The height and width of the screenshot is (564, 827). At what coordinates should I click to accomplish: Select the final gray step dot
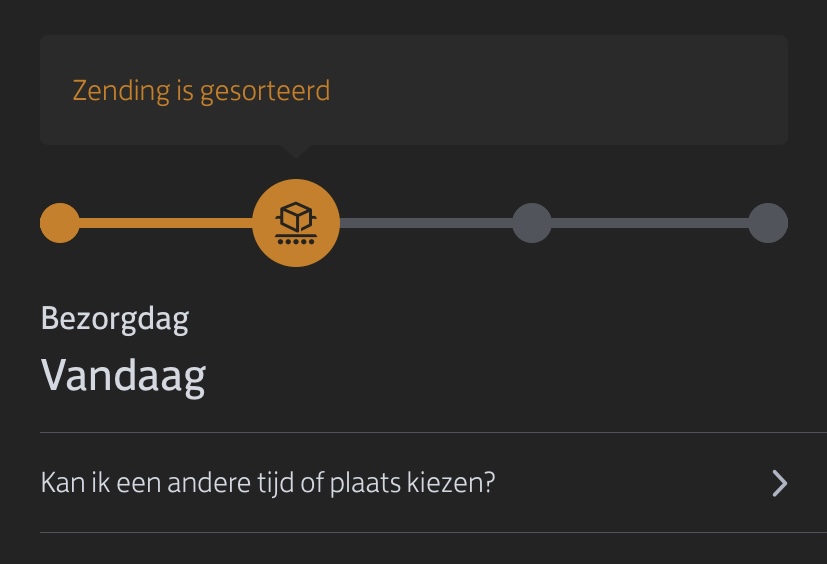pyautogui.click(x=768, y=223)
